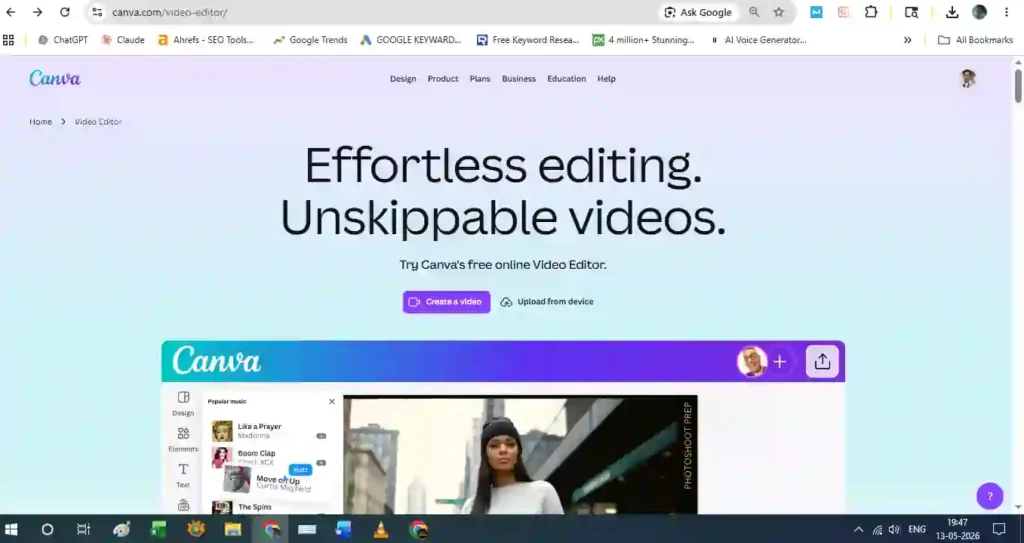Show hidden system tray icons
1024x543 pixels.
tap(859, 529)
